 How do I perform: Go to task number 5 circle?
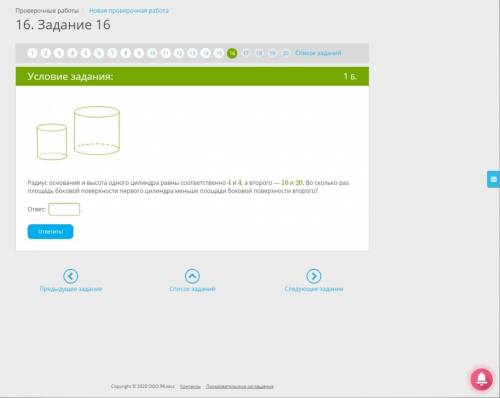(86, 53)
